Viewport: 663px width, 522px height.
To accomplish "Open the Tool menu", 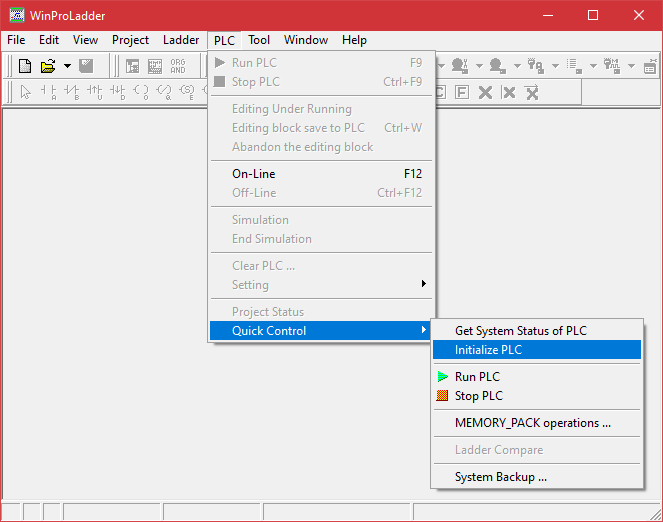I will click(259, 40).
